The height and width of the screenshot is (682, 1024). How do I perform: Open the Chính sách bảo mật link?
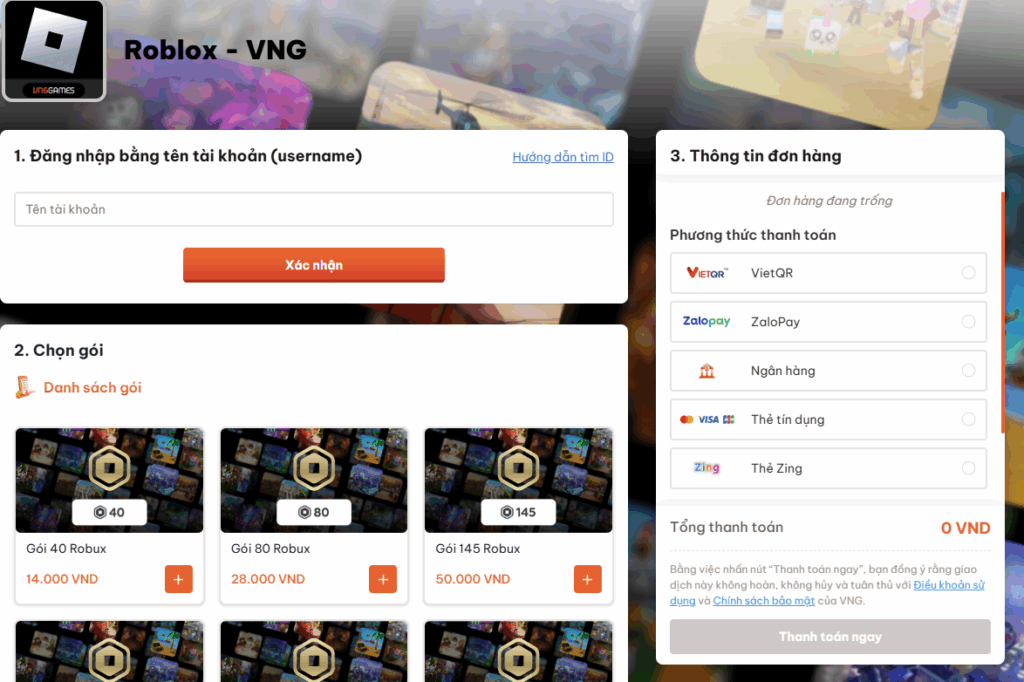(763, 600)
